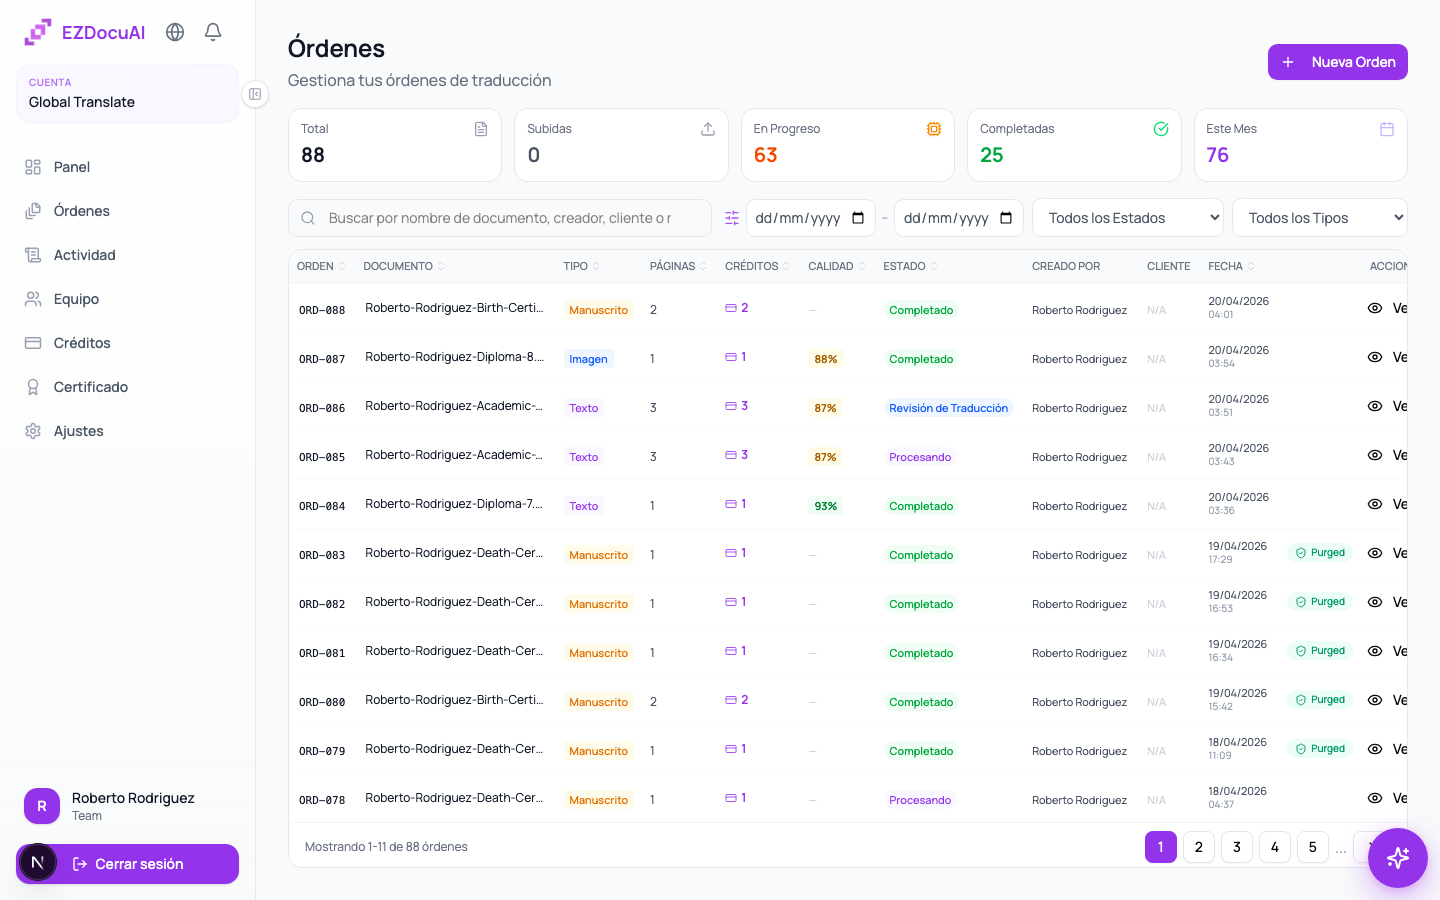Sort the table by ORDEN column

(x=321, y=266)
